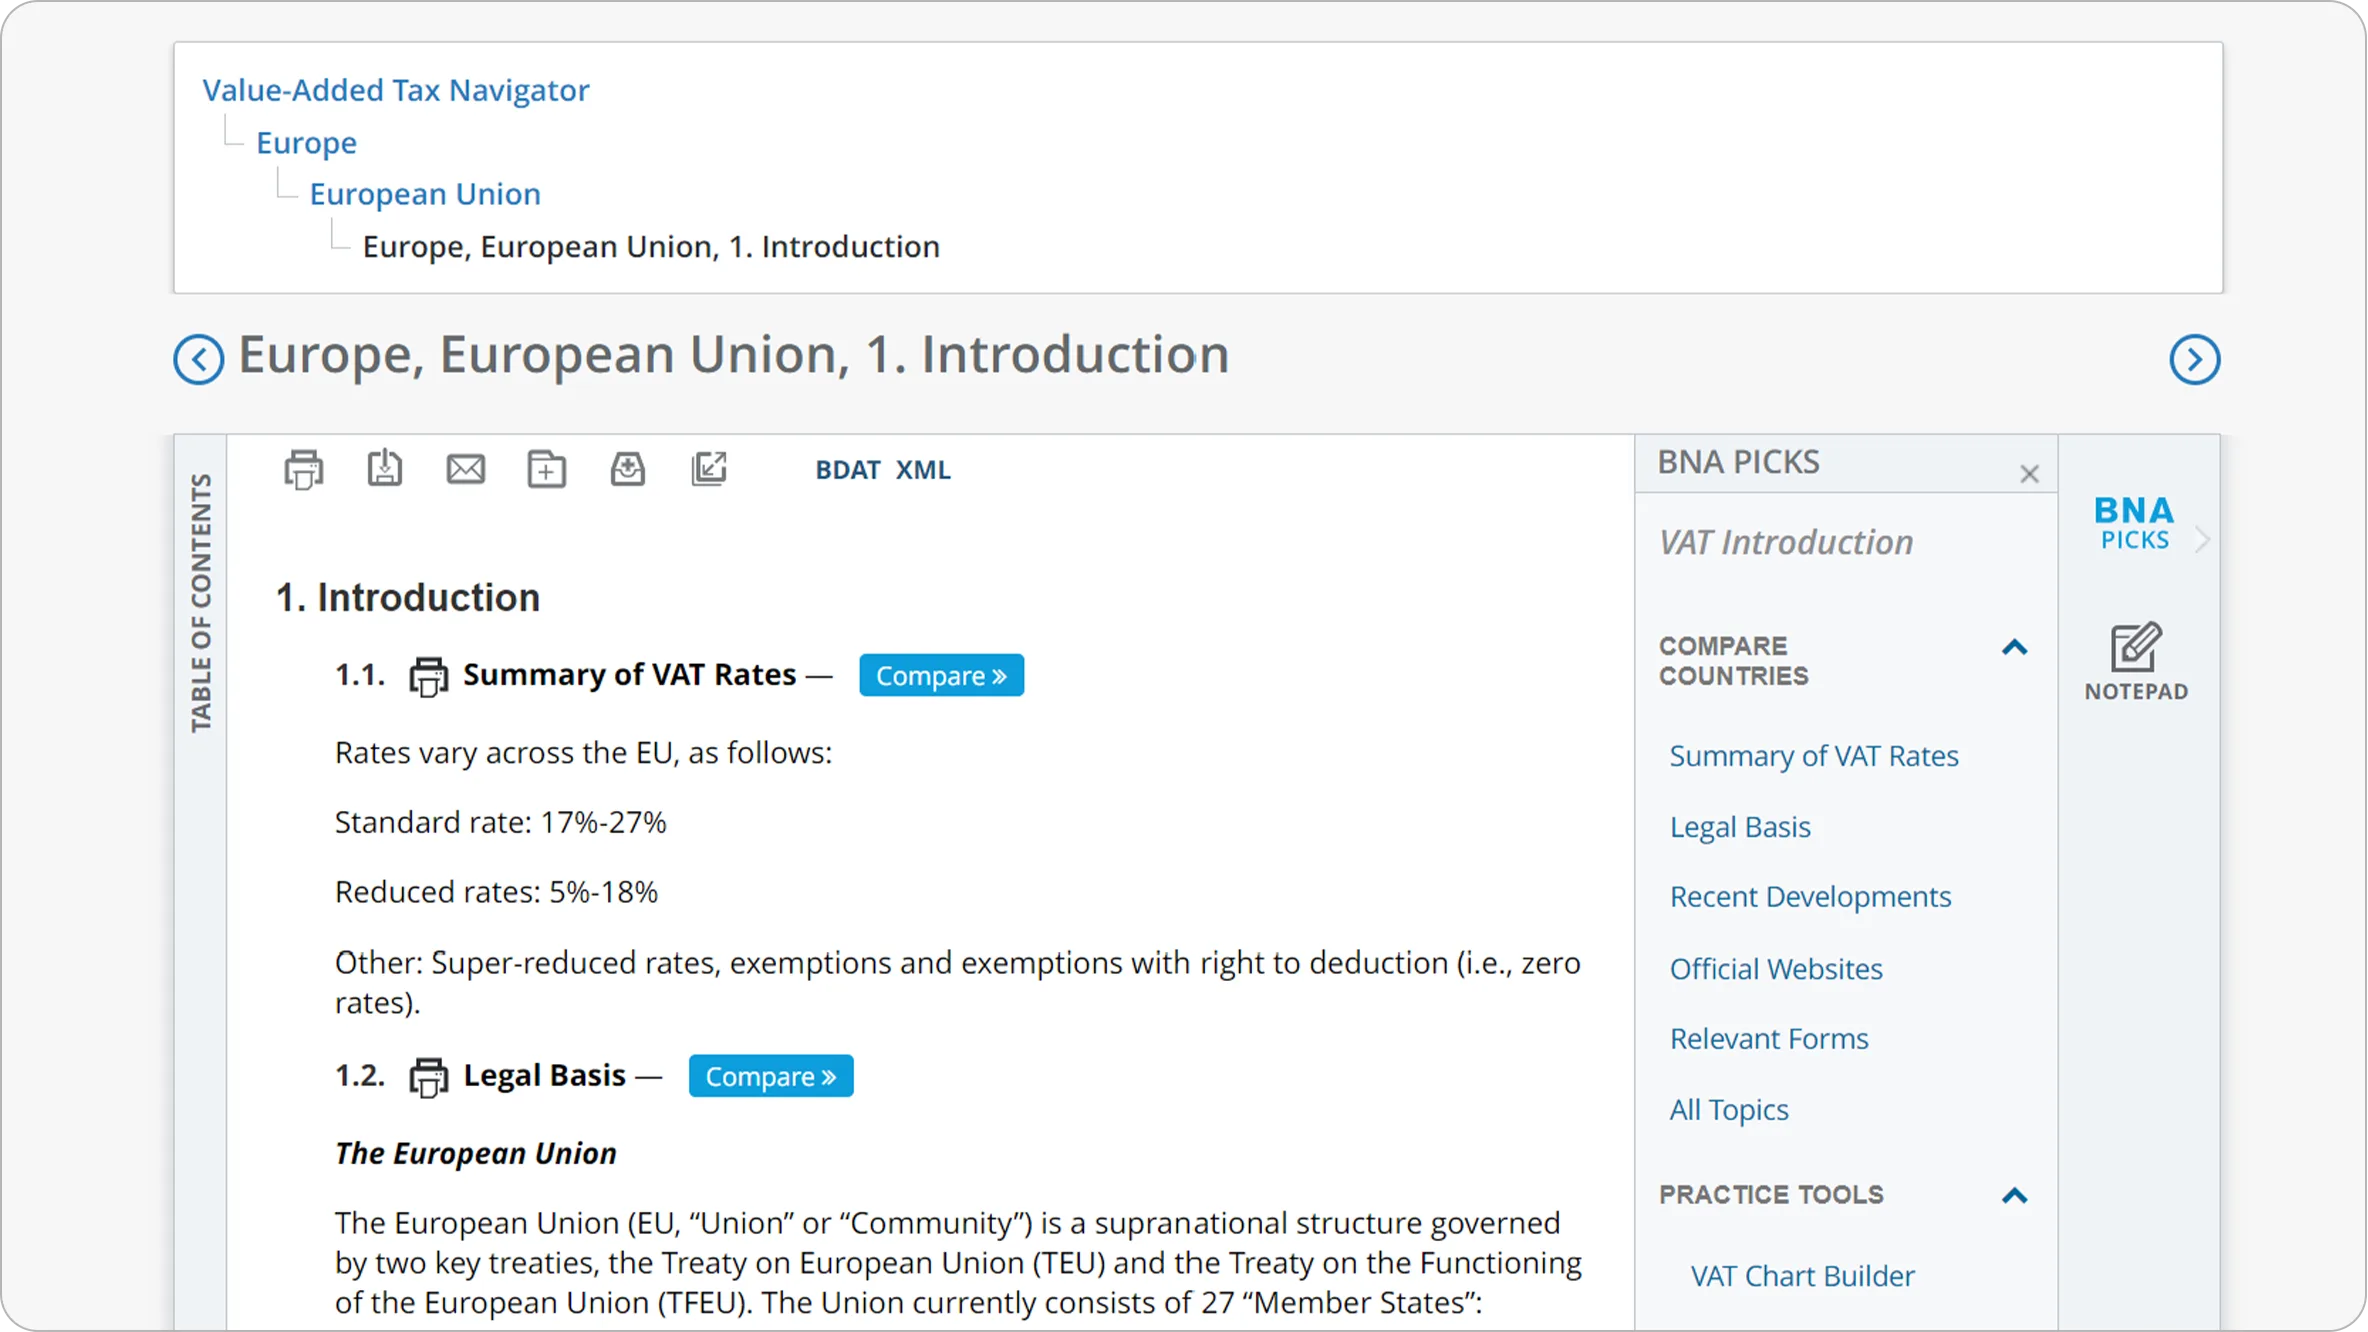Print the Summary of VAT Rates section
The height and width of the screenshot is (1332, 2368).
click(428, 677)
